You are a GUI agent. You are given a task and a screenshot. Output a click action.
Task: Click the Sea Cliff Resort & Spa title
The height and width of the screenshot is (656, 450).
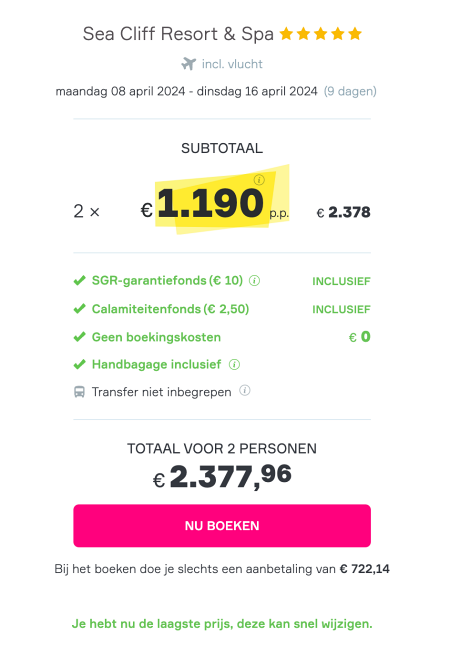178,34
